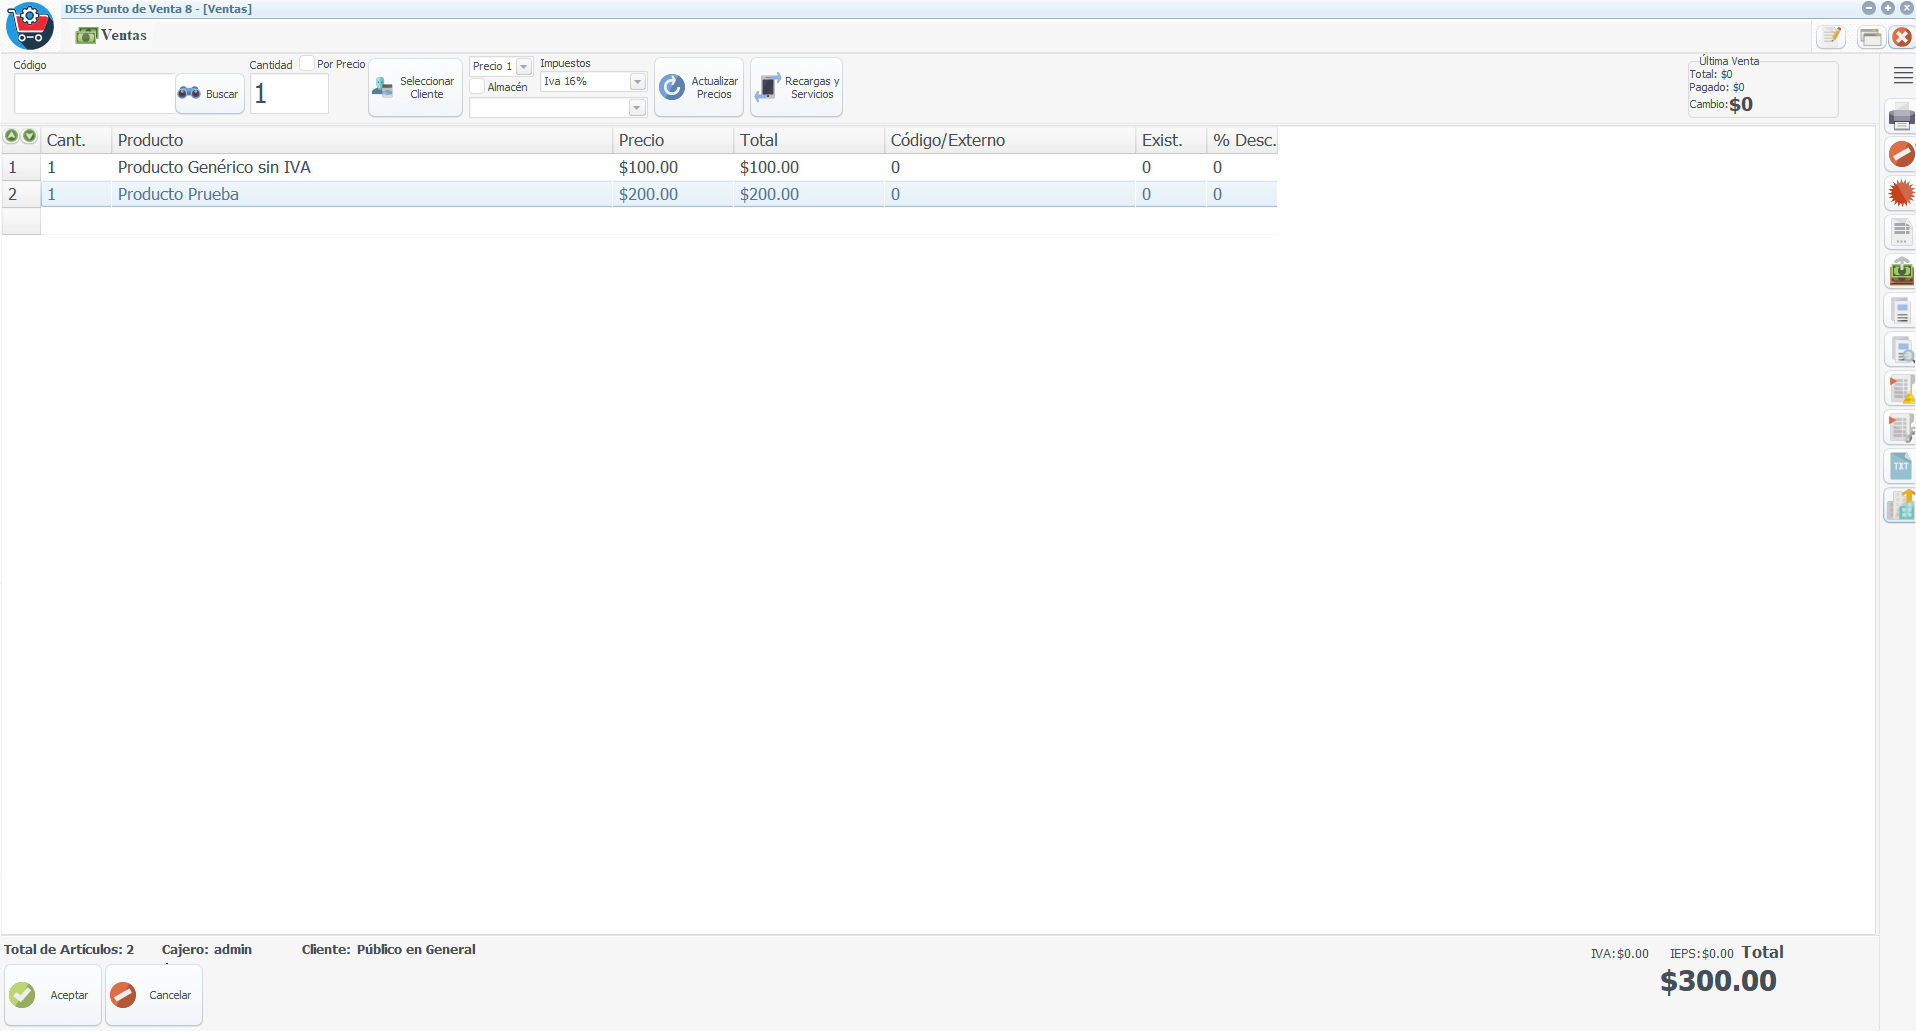Click the green cash drawer icon
1916x1031 pixels.
pyautogui.click(x=1900, y=271)
